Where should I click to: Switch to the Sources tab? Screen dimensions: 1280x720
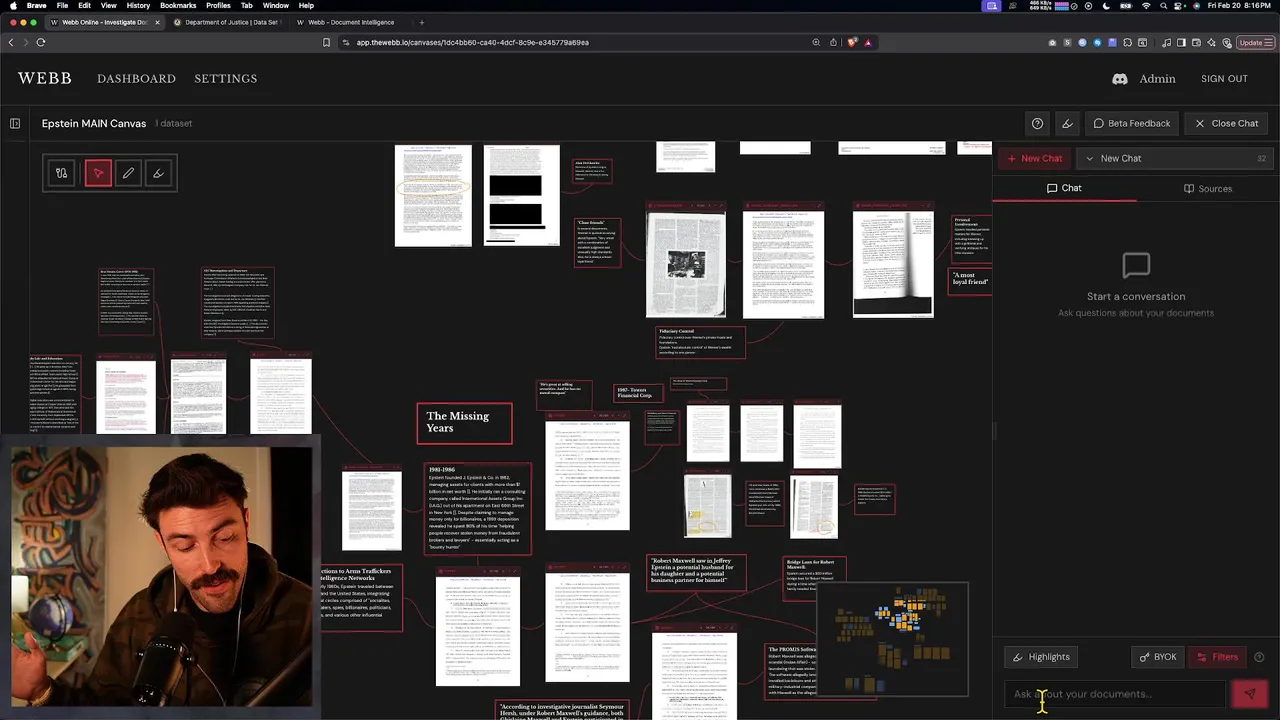tap(1208, 188)
